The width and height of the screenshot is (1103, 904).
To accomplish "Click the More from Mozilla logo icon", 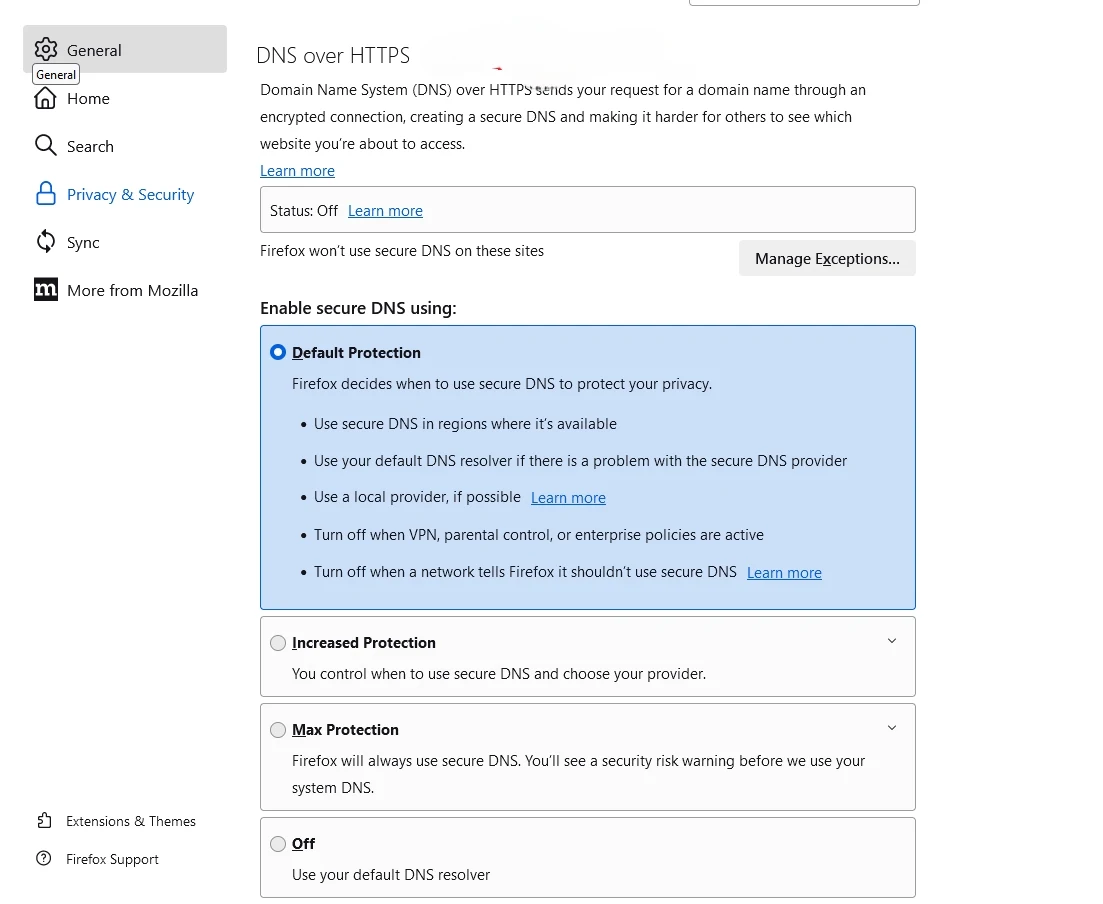I will click(x=46, y=290).
